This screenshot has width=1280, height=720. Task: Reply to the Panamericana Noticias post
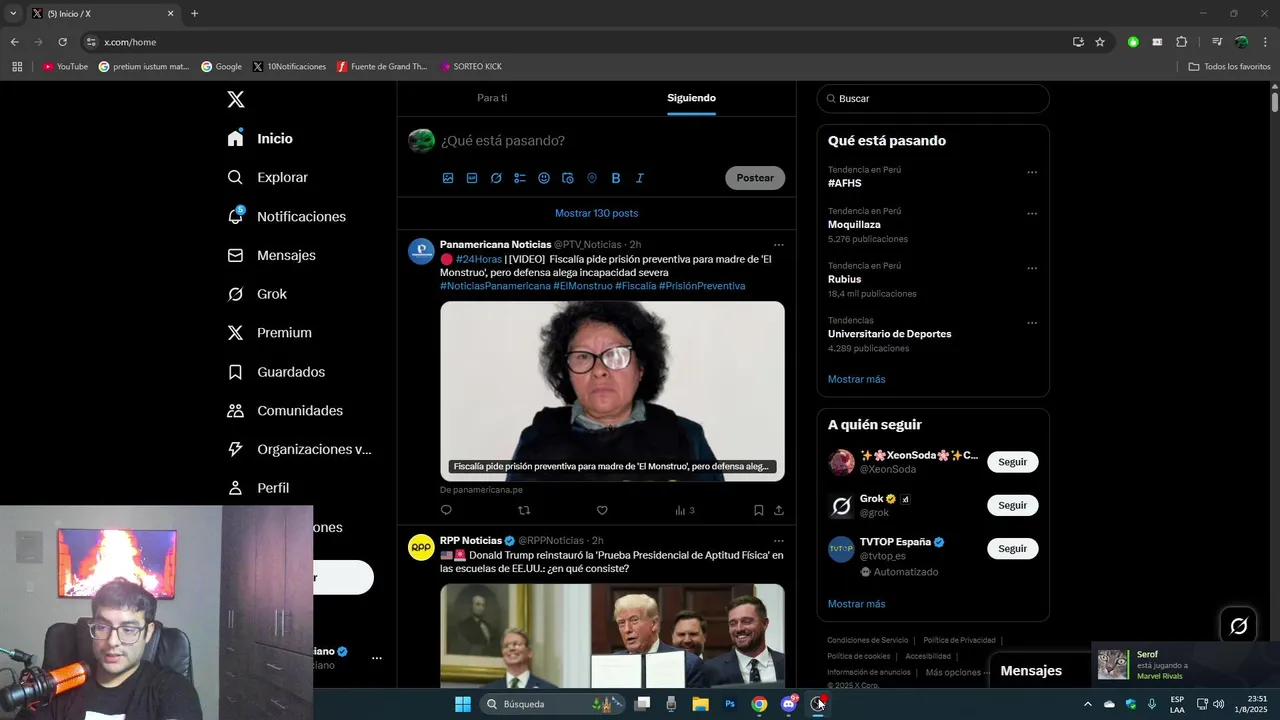click(x=446, y=510)
